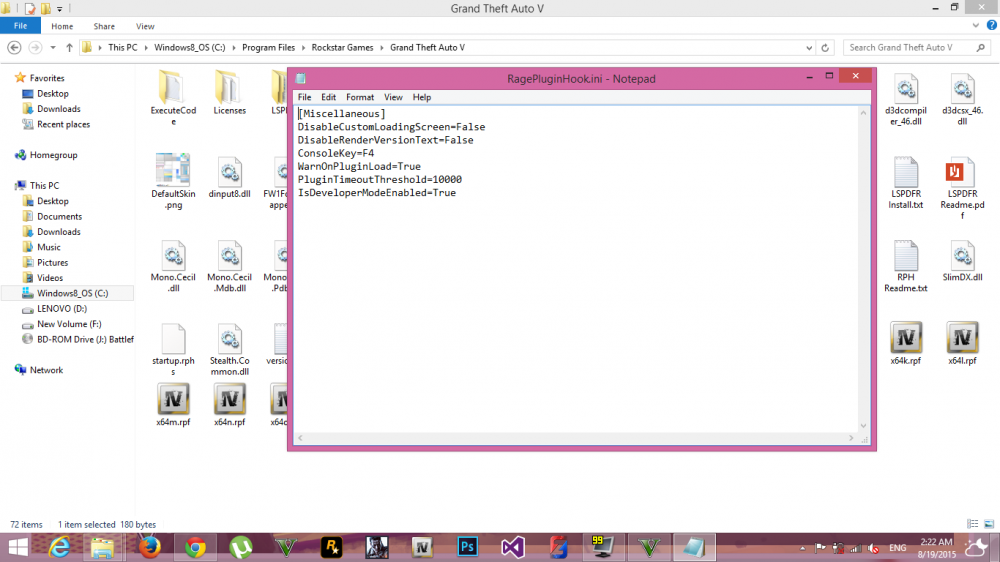Open Notepad Help menu
1000x562 pixels.
click(422, 97)
